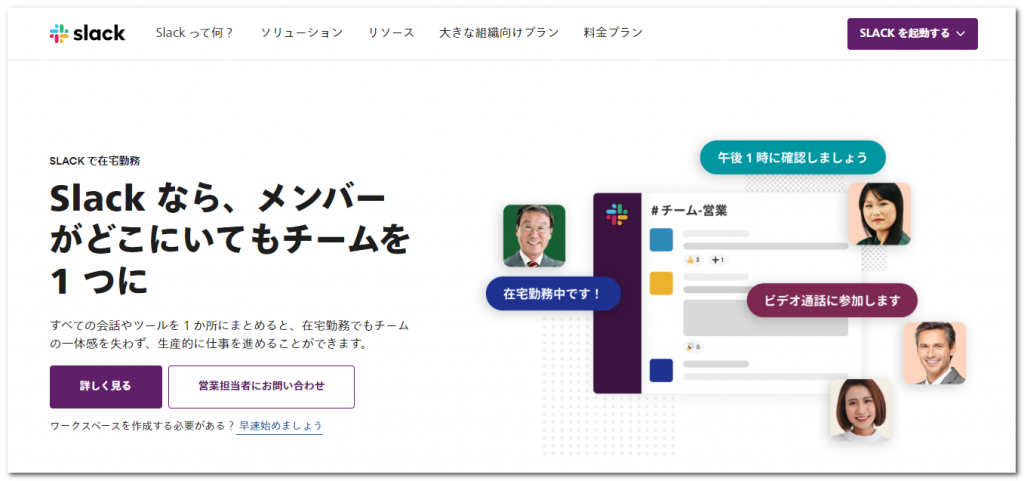This screenshot has height=481, width=1024.
Task: Open the Slack って何？ menu item
Action: pos(195,33)
